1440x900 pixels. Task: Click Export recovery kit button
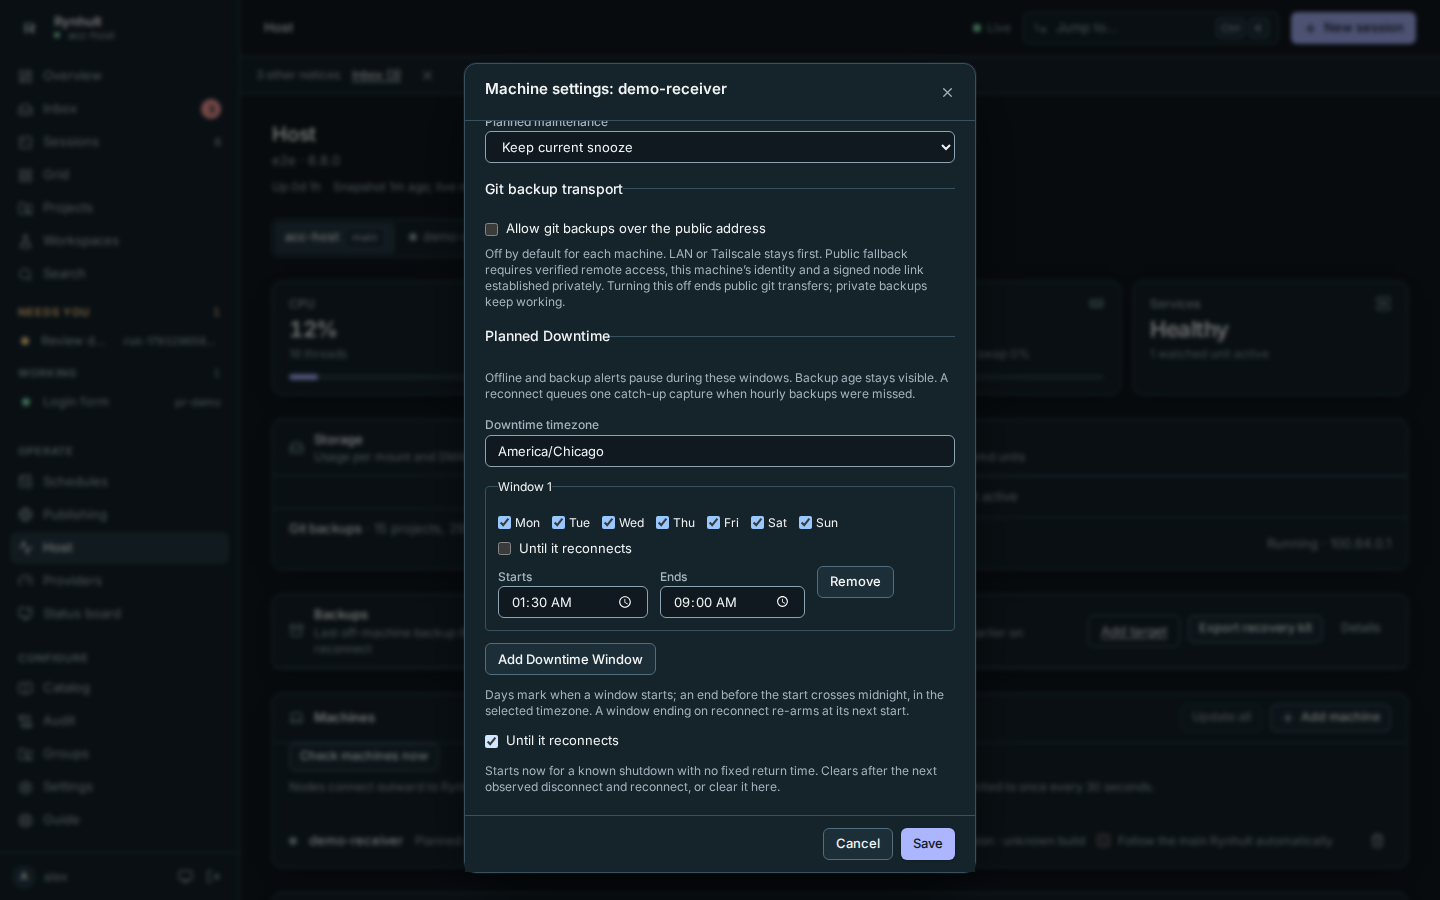pyautogui.click(x=1255, y=628)
